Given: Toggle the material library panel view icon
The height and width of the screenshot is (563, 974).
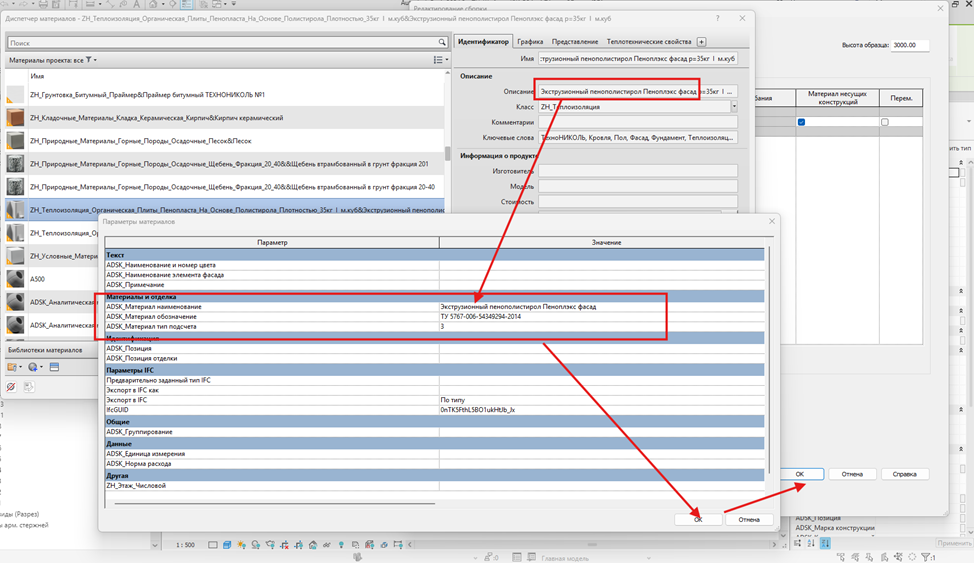Looking at the screenshot, I should pos(54,367).
